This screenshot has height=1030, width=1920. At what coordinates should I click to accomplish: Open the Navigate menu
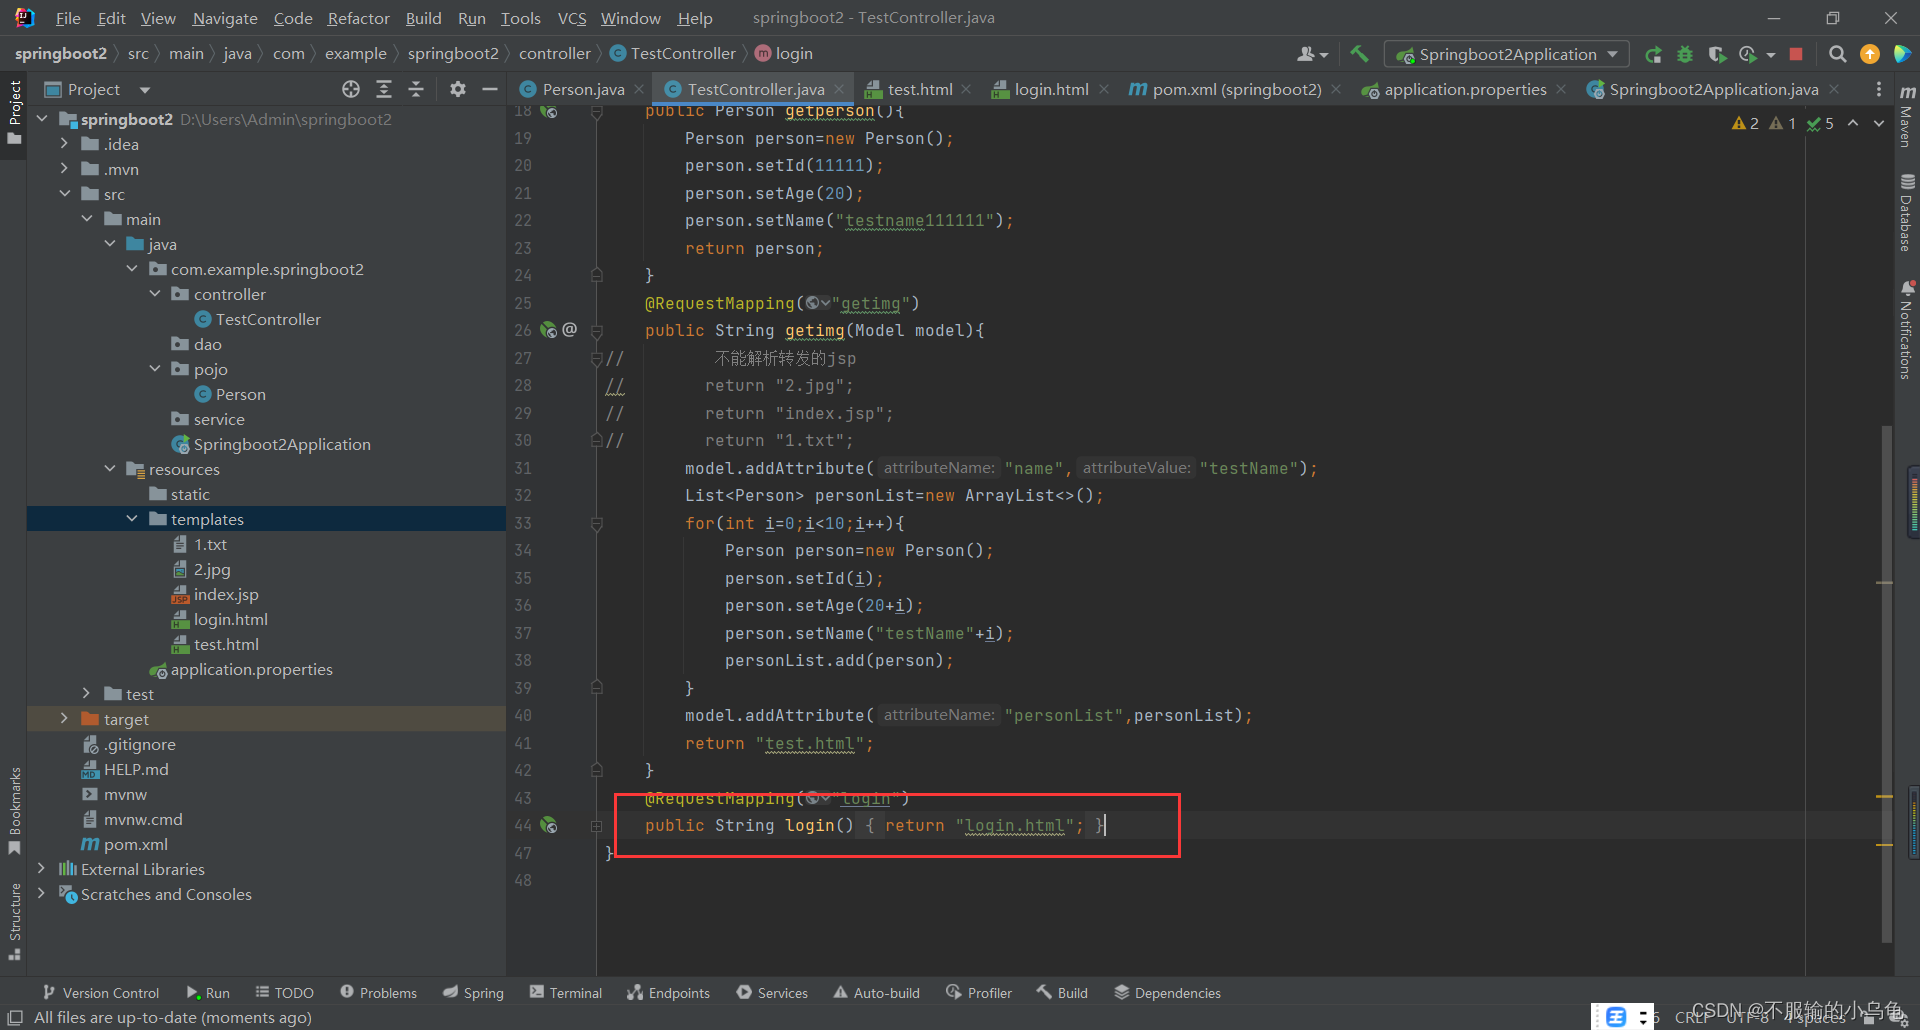coord(224,18)
